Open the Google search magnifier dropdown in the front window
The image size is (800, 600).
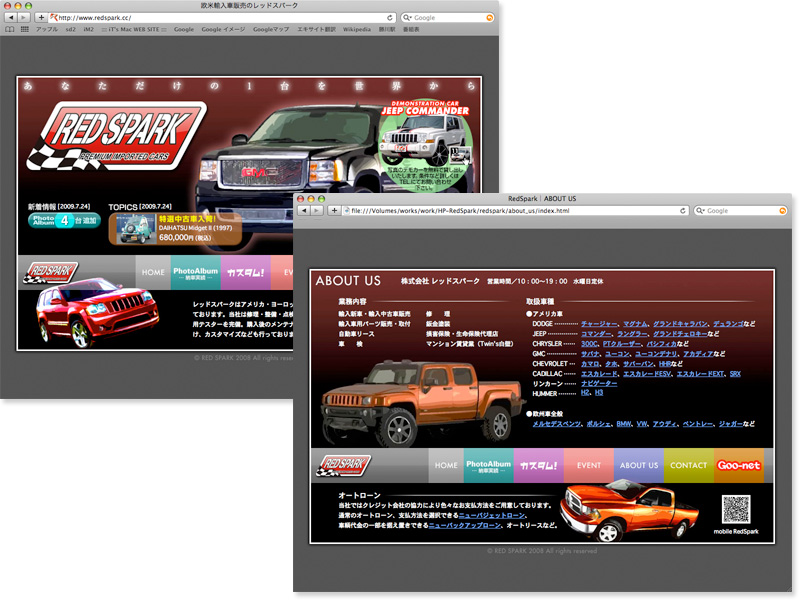point(702,211)
